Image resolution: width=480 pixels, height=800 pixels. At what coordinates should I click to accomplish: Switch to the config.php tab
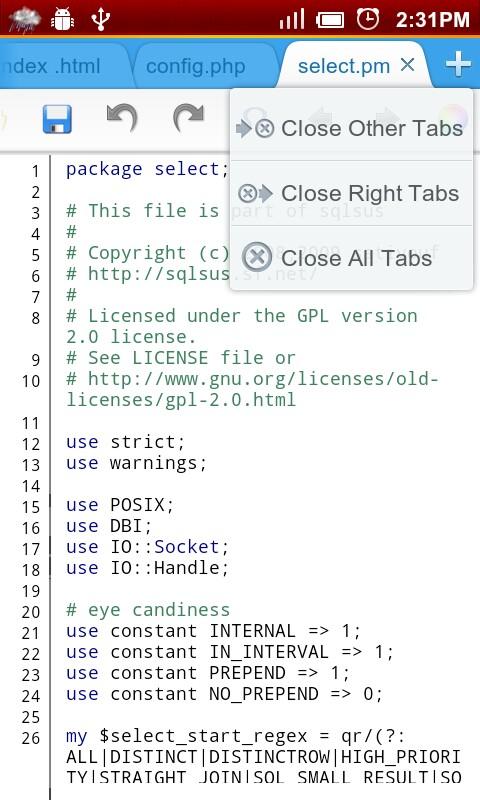tap(196, 66)
